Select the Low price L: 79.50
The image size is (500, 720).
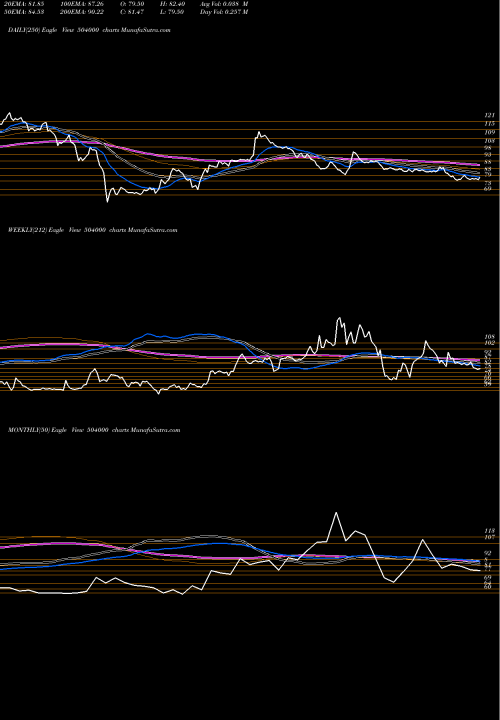174,12
